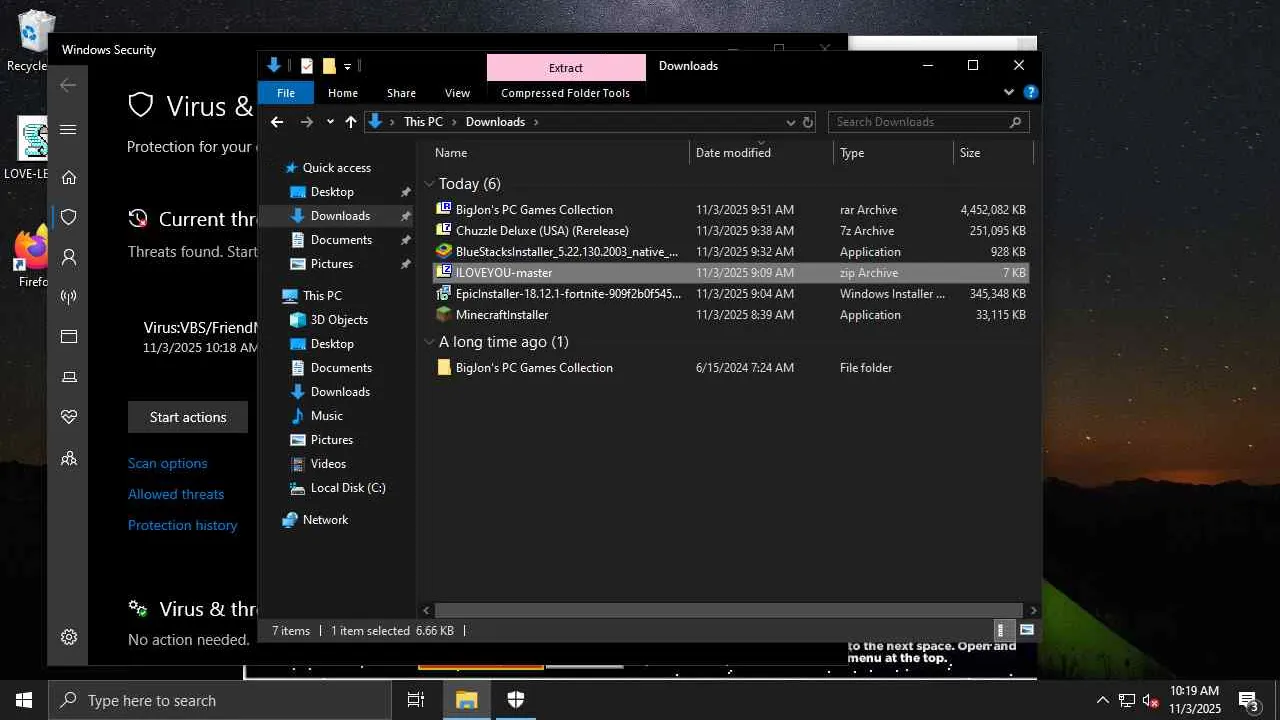
Task: Select the Extract contextual tab
Action: click(x=566, y=68)
